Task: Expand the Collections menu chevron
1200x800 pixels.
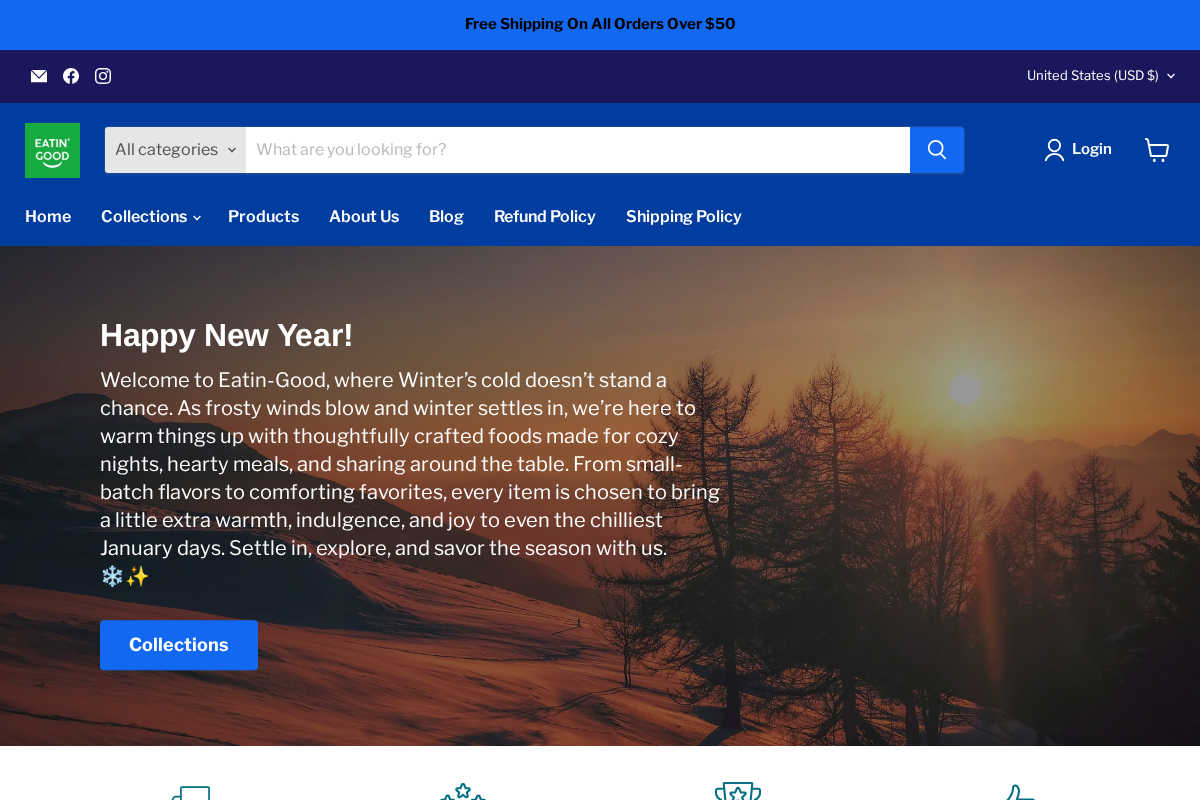Action: coord(197,218)
